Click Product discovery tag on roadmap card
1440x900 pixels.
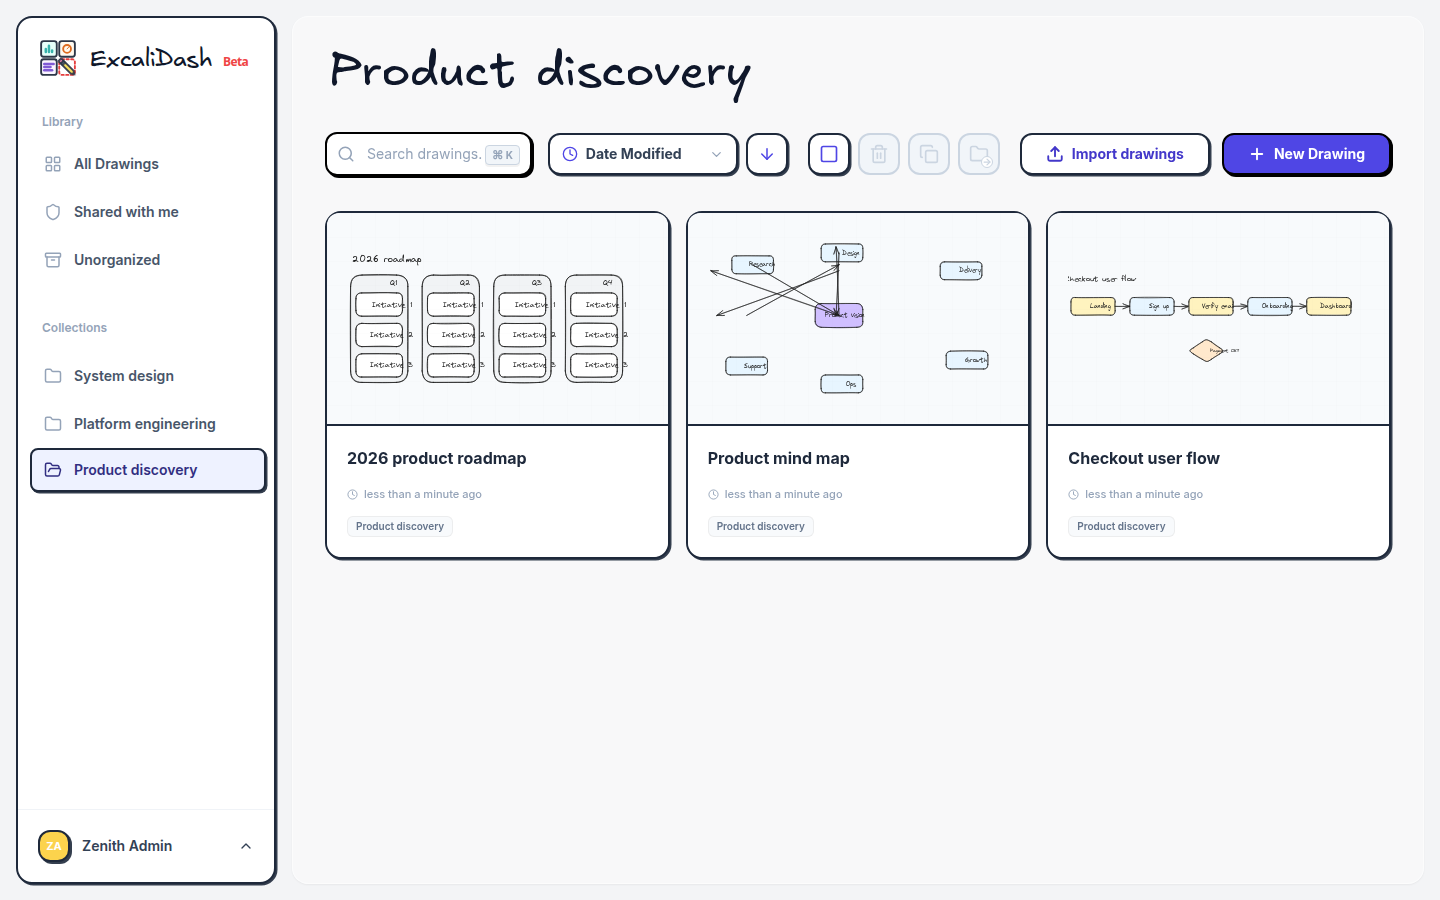tap(400, 526)
